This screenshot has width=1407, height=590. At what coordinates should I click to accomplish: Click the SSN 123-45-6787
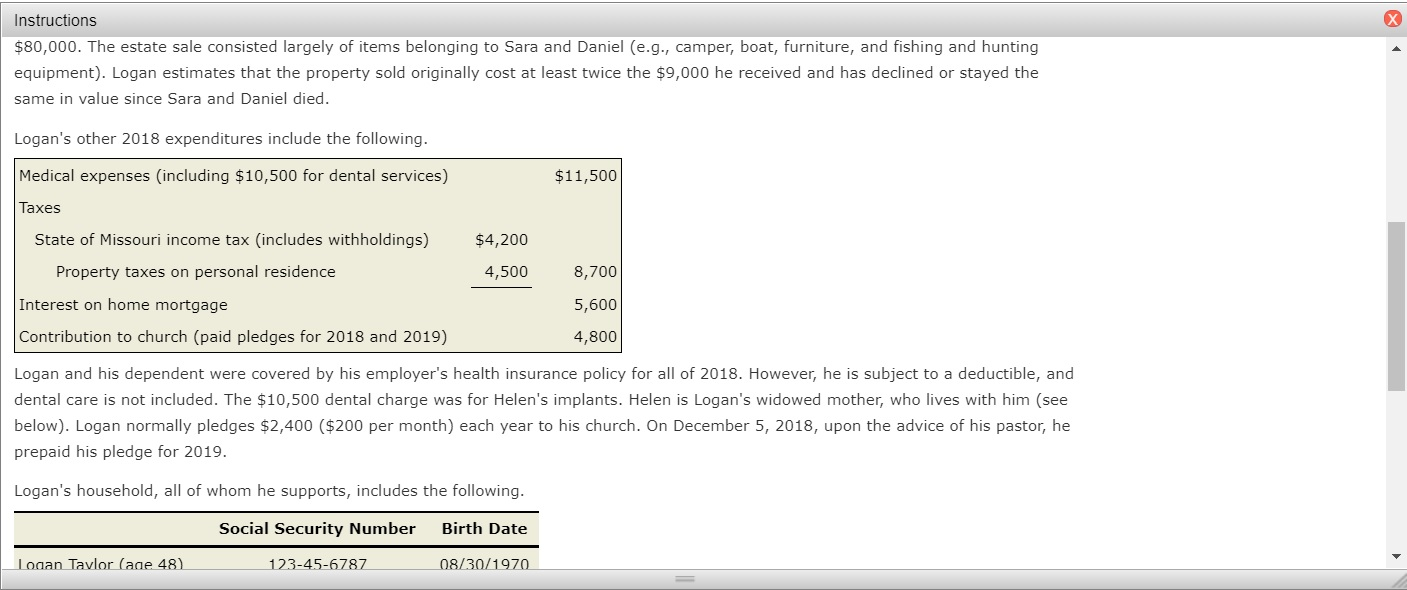[x=317, y=564]
